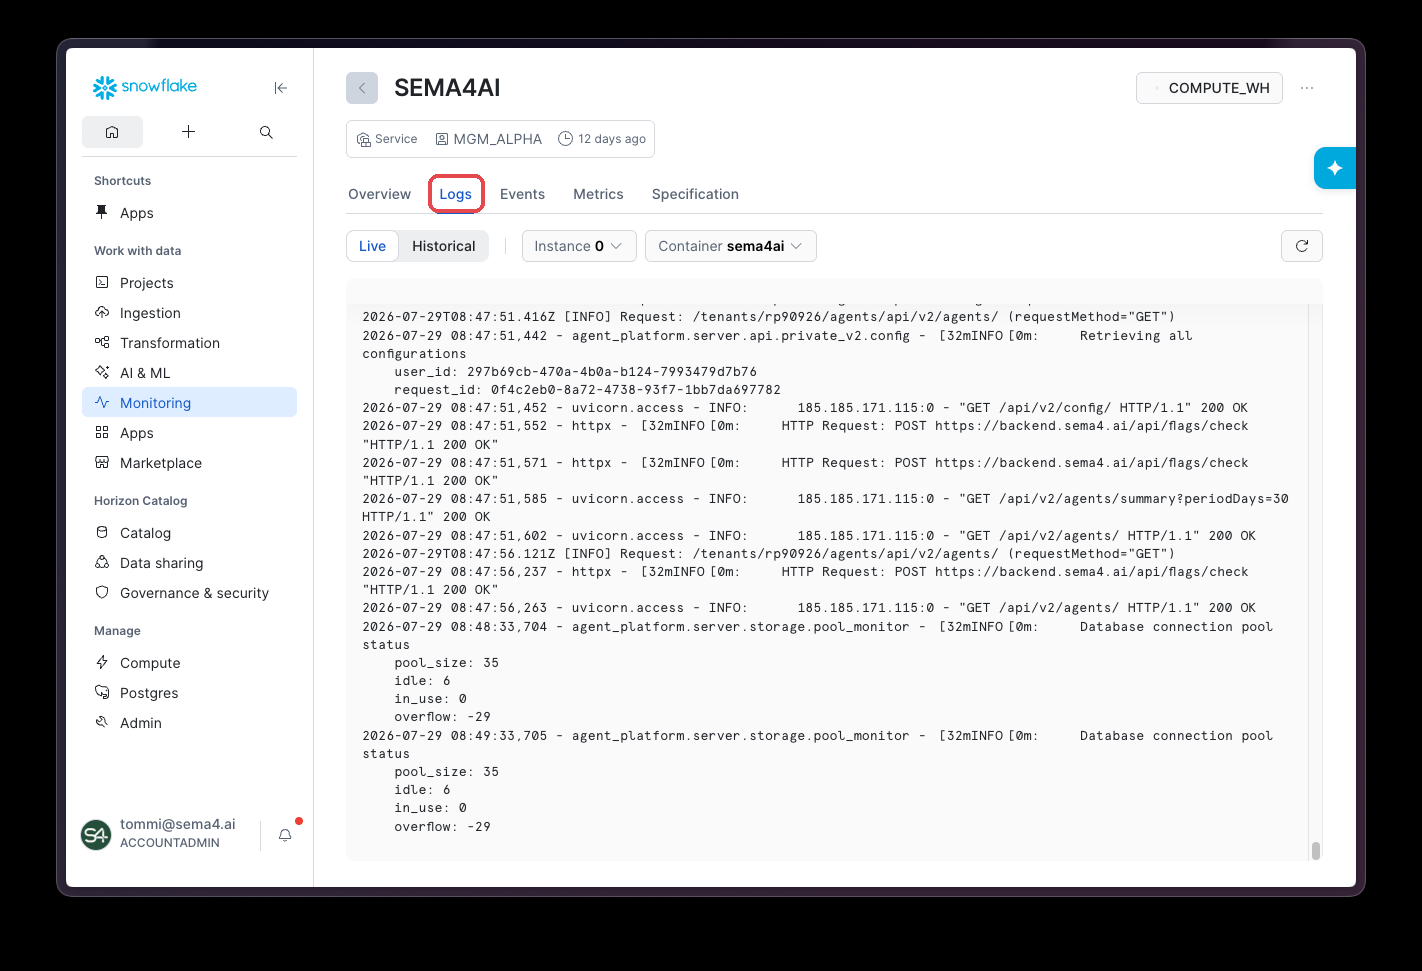Click the pinned Apps shortcut icon
Screen dimensions: 1422x971
pos(102,212)
